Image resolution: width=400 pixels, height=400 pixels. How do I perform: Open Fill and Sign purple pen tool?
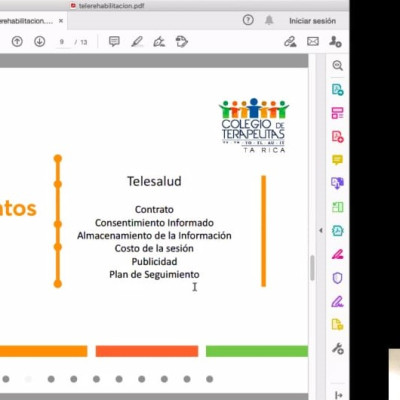(x=337, y=302)
